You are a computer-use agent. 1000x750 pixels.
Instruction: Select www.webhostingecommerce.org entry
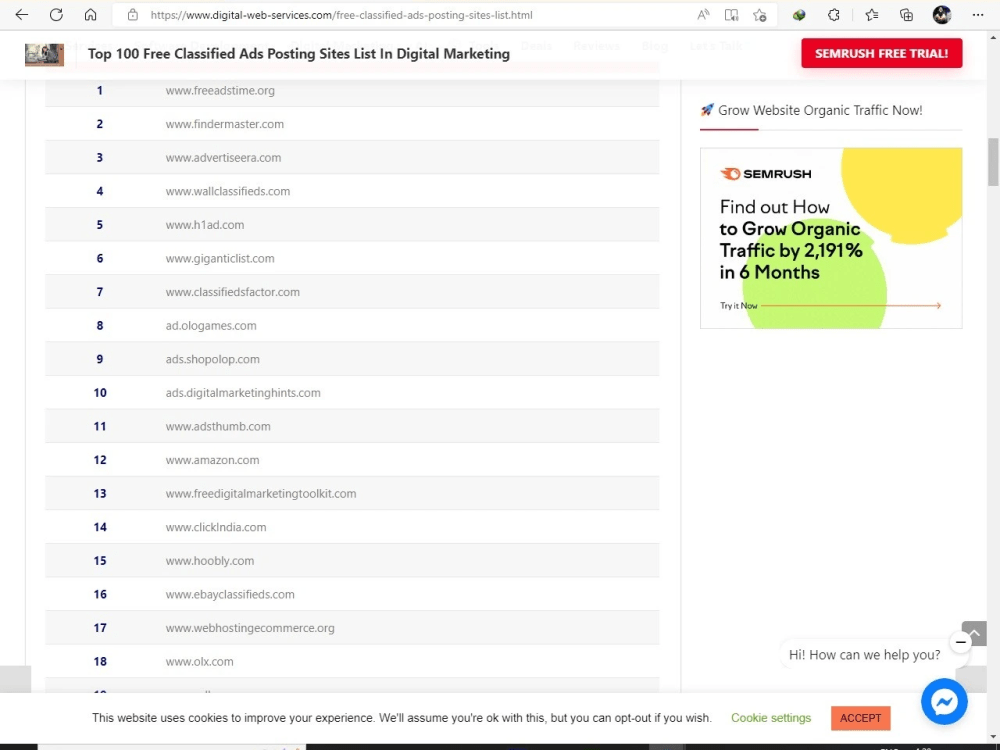coord(250,628)
